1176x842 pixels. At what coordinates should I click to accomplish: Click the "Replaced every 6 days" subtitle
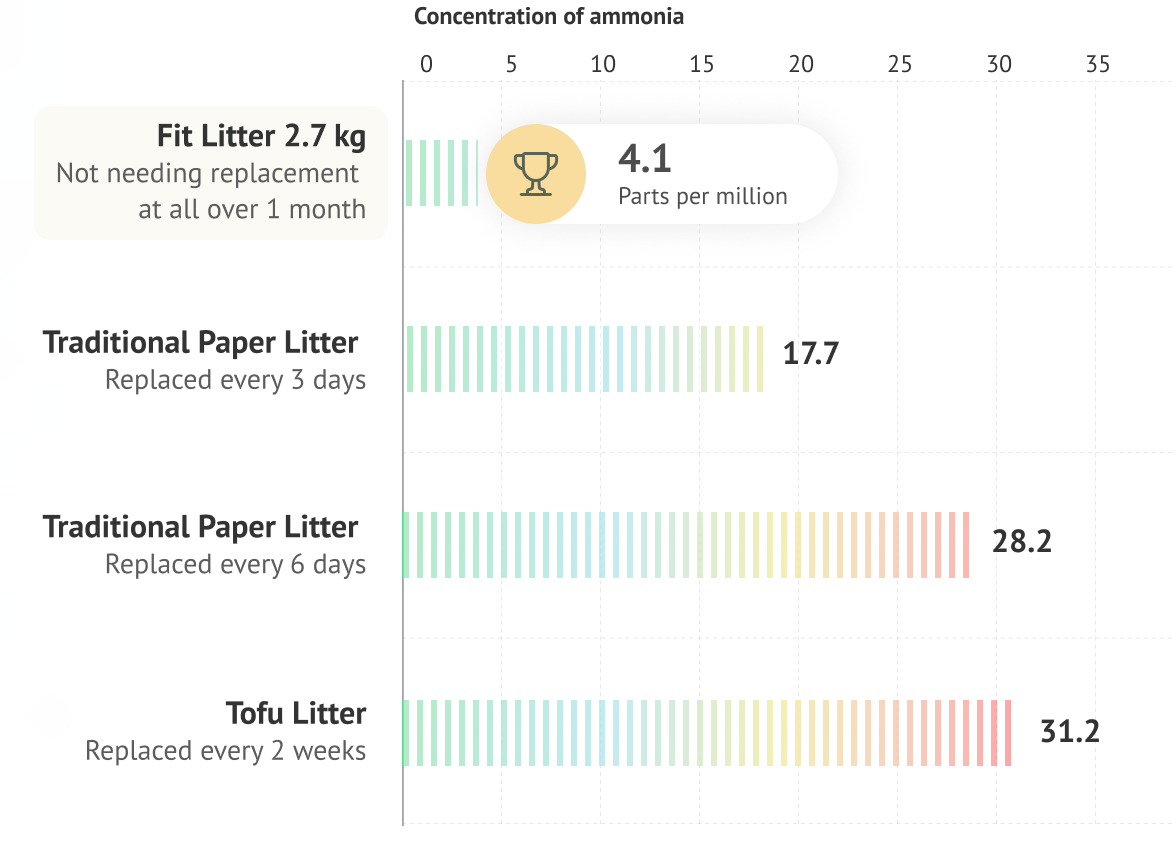point(235,564)
